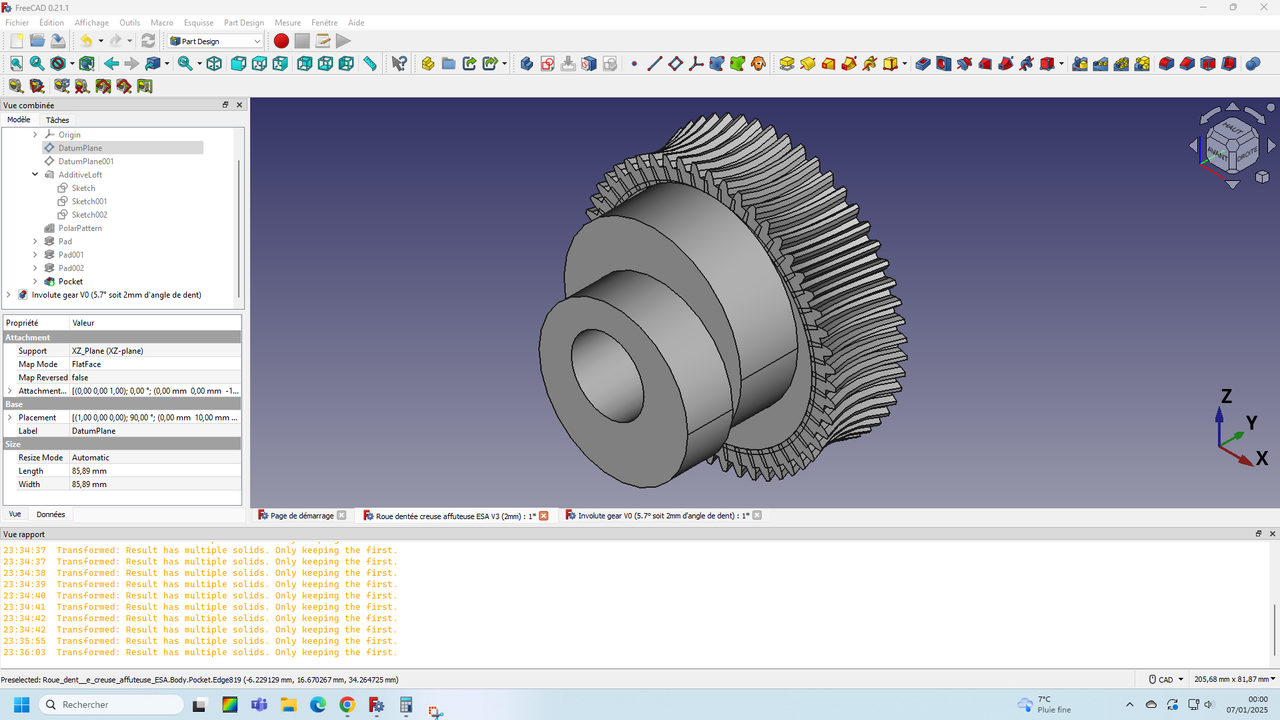
Task: Start macro recording red button
Action: [281, 41]
